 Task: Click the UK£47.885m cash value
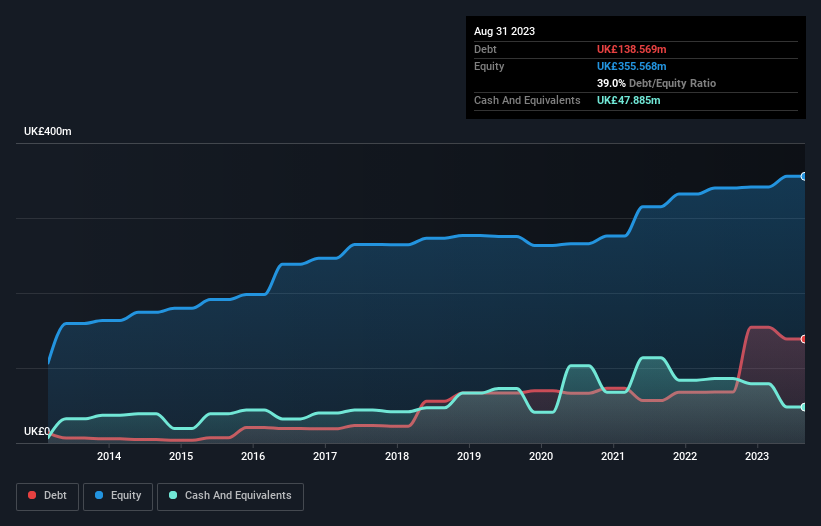628,100
